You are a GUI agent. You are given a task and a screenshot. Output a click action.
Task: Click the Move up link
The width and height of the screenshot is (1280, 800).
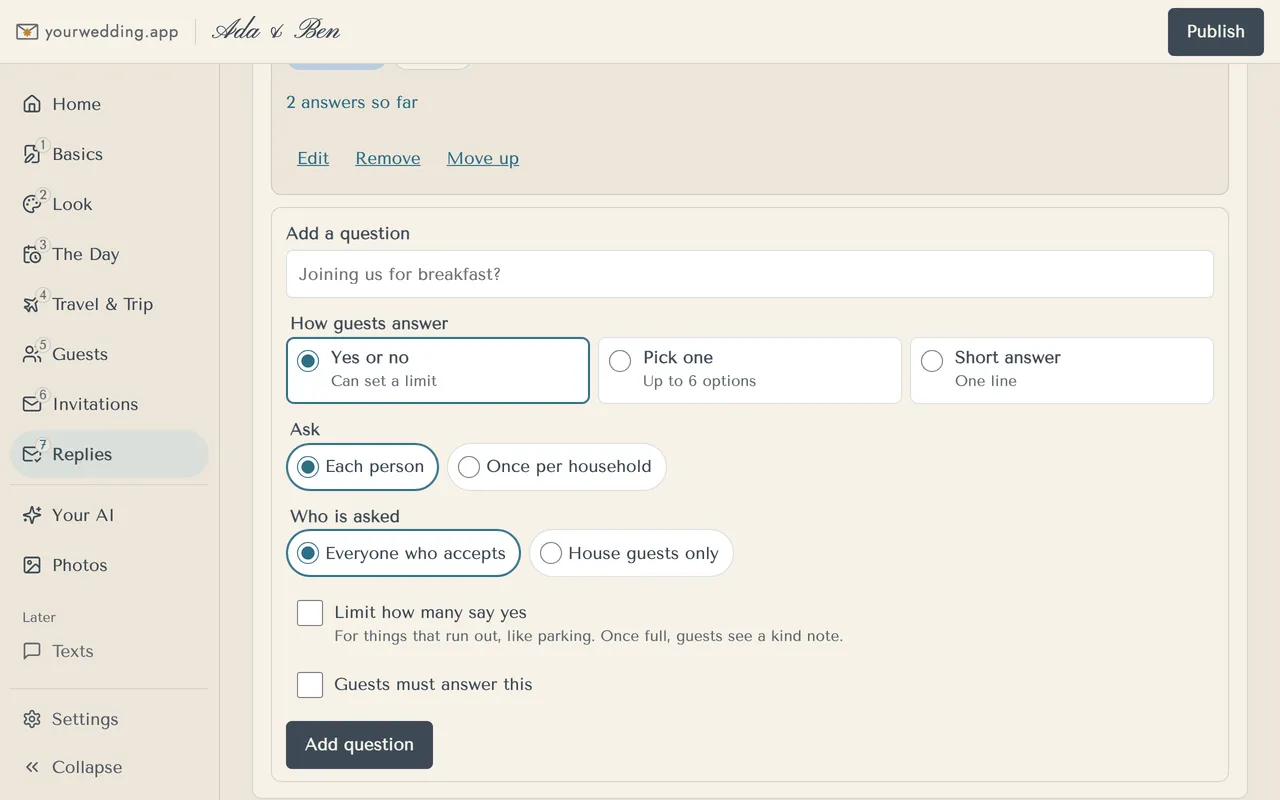[483, 158]
